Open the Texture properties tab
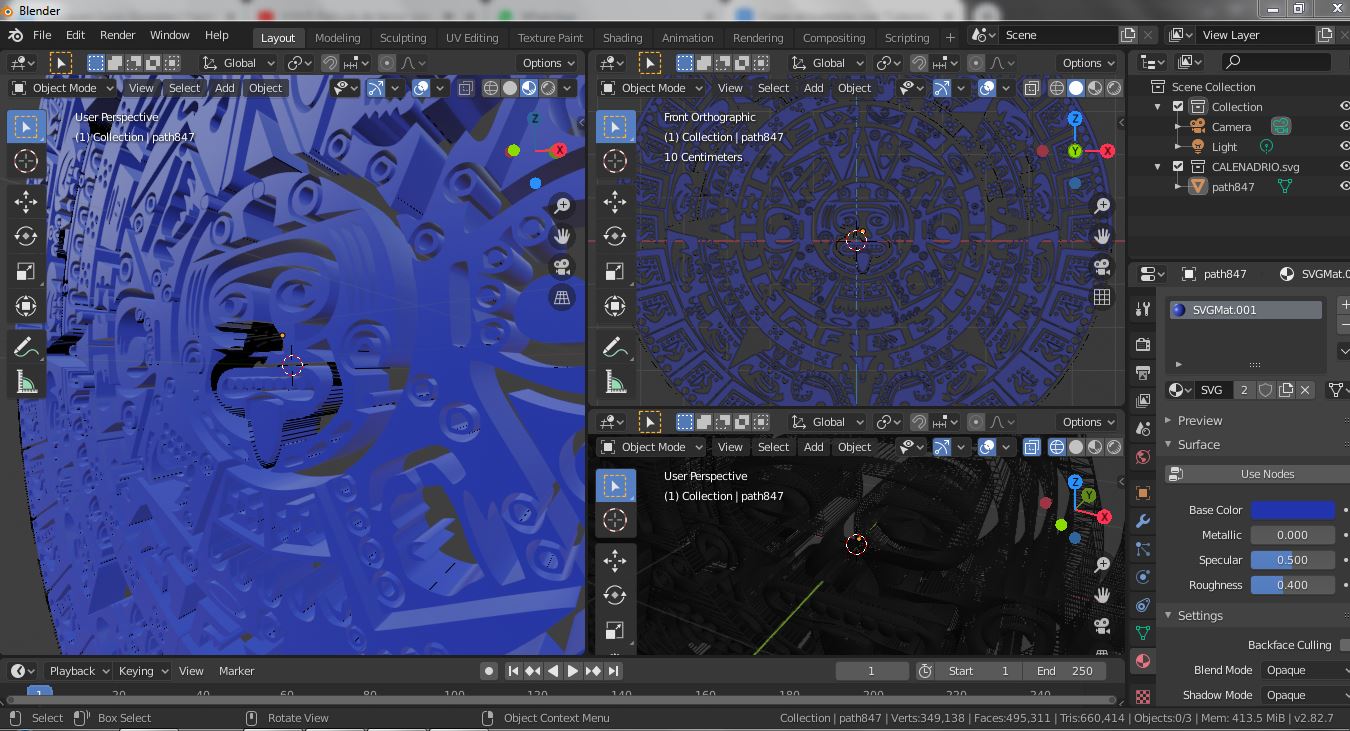 point(1143,696)
